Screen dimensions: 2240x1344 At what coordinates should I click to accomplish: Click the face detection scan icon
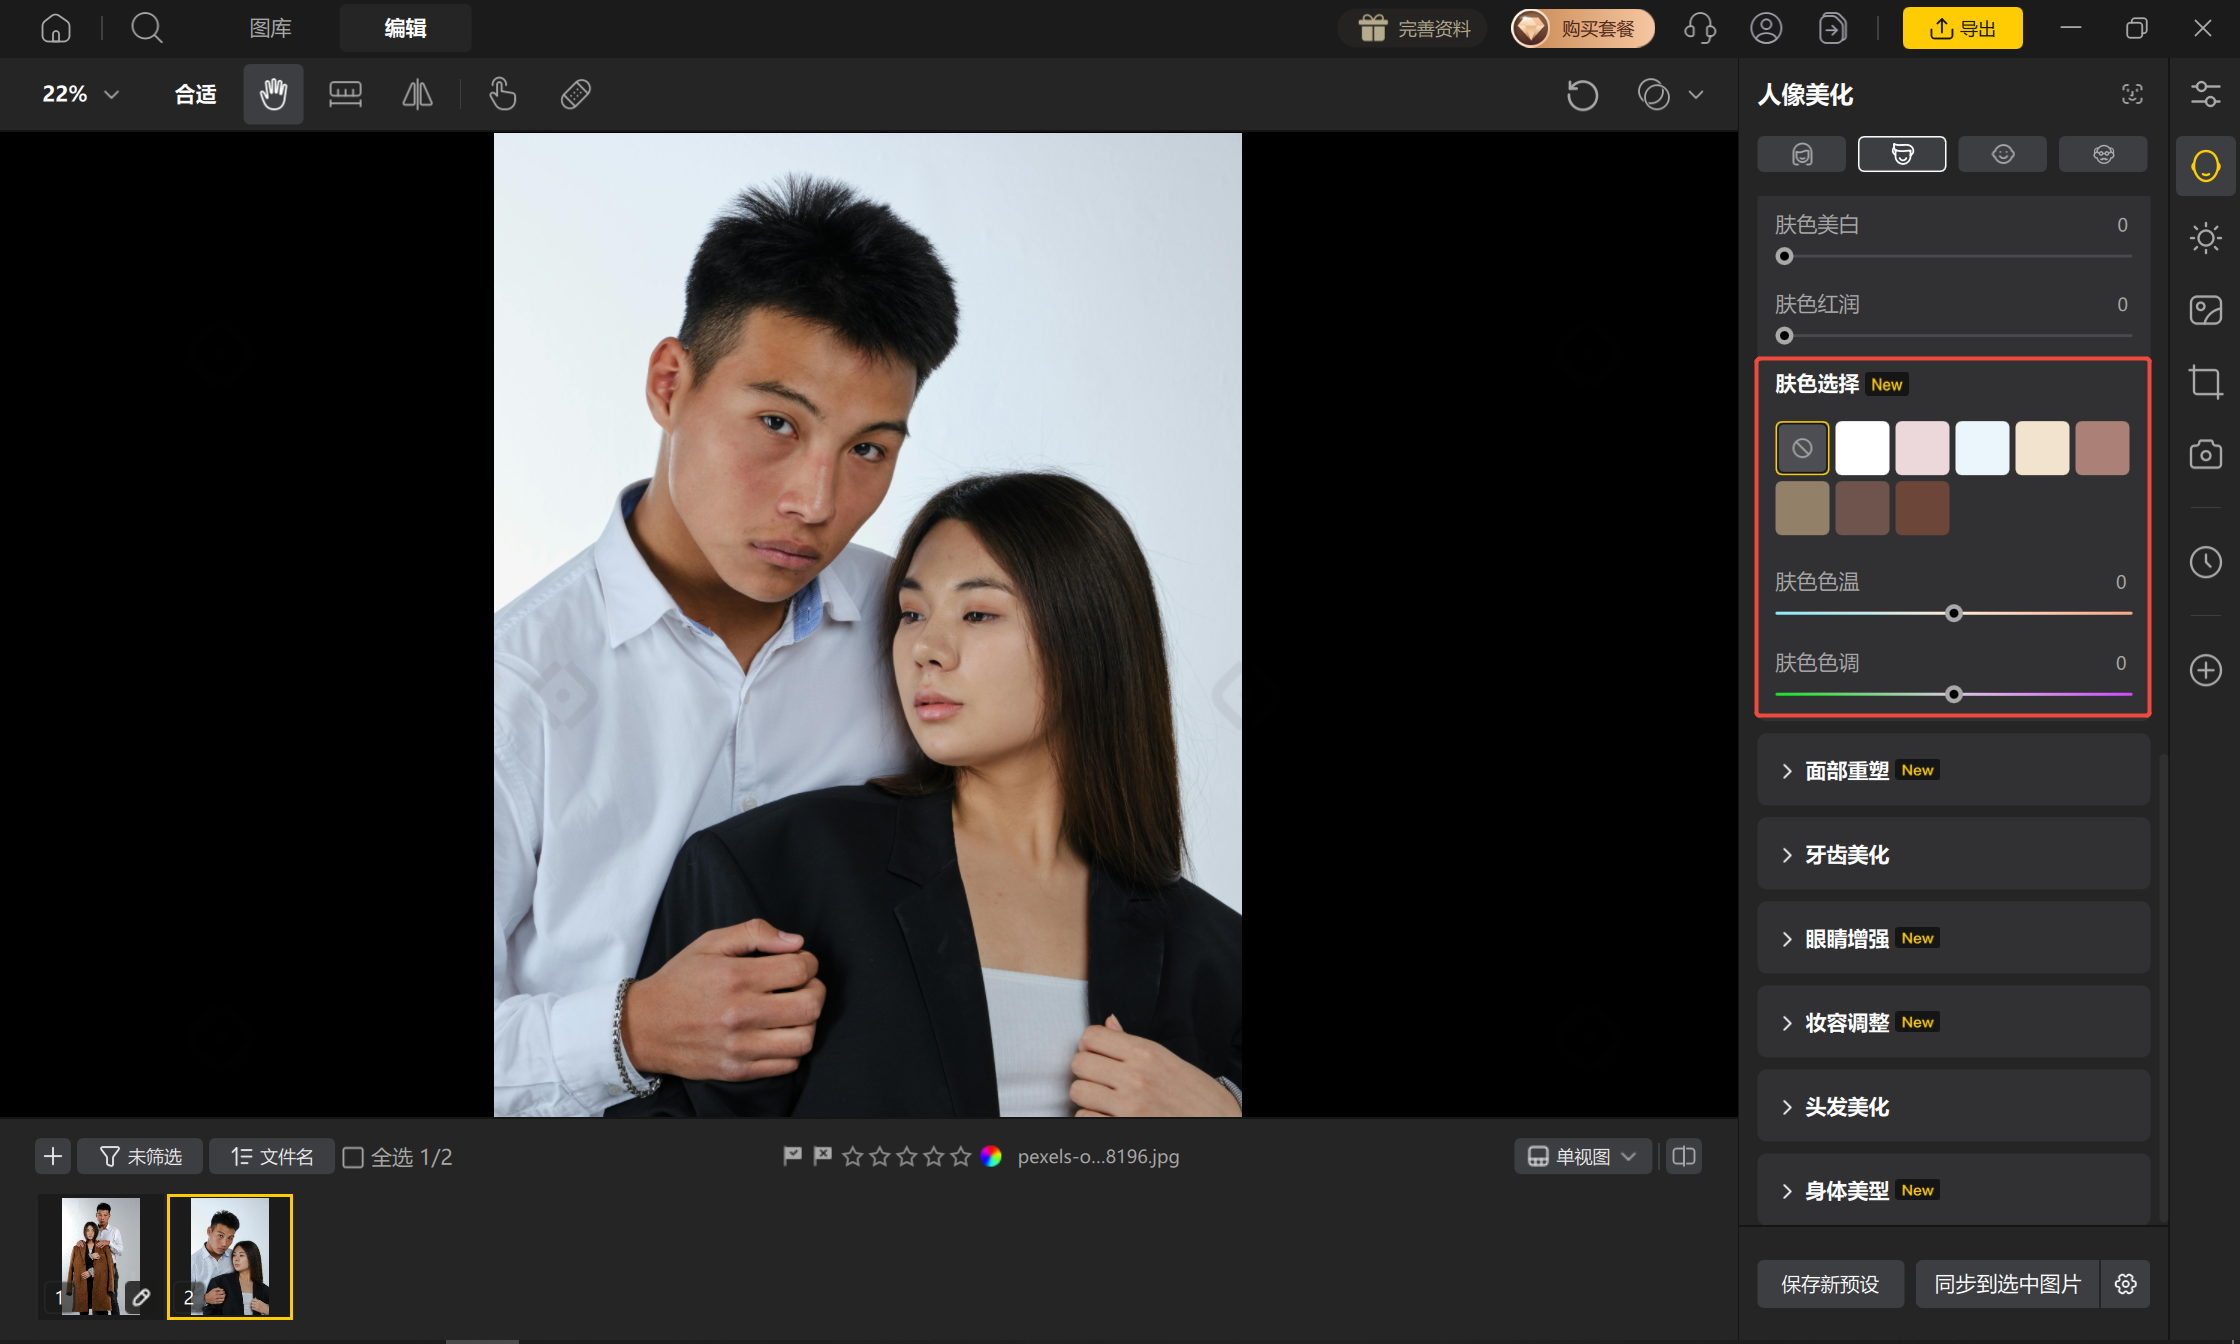click(x=2132, y=94)
